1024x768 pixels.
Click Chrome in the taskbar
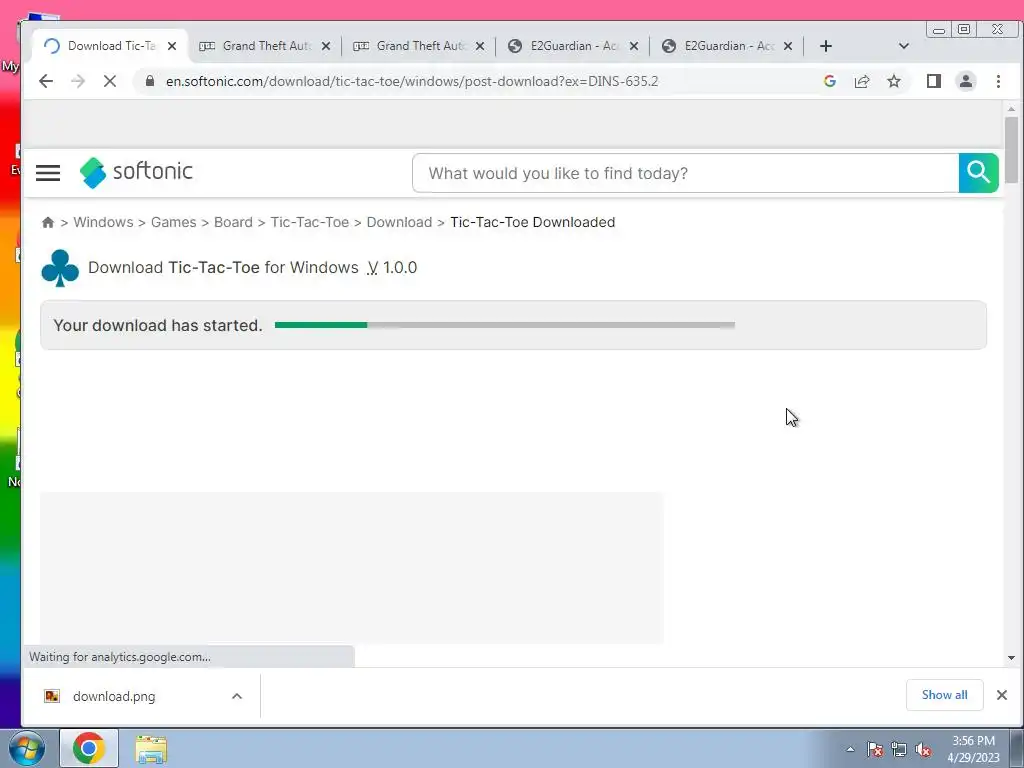(x=89, y=748)
